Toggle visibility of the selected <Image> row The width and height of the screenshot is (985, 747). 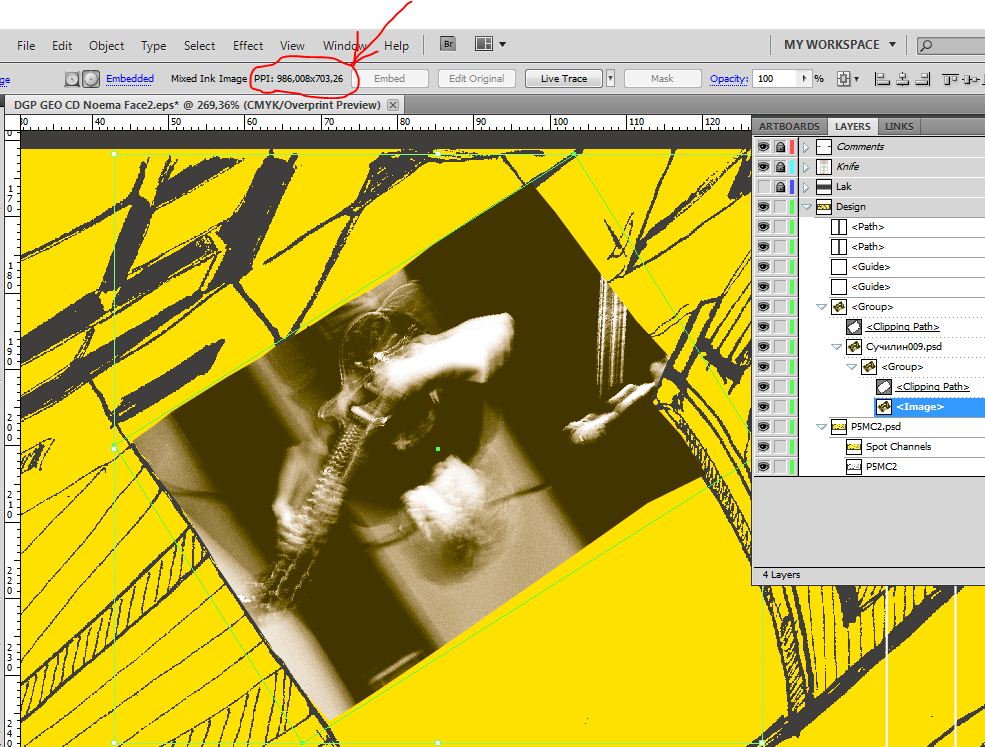pos(763,407)
